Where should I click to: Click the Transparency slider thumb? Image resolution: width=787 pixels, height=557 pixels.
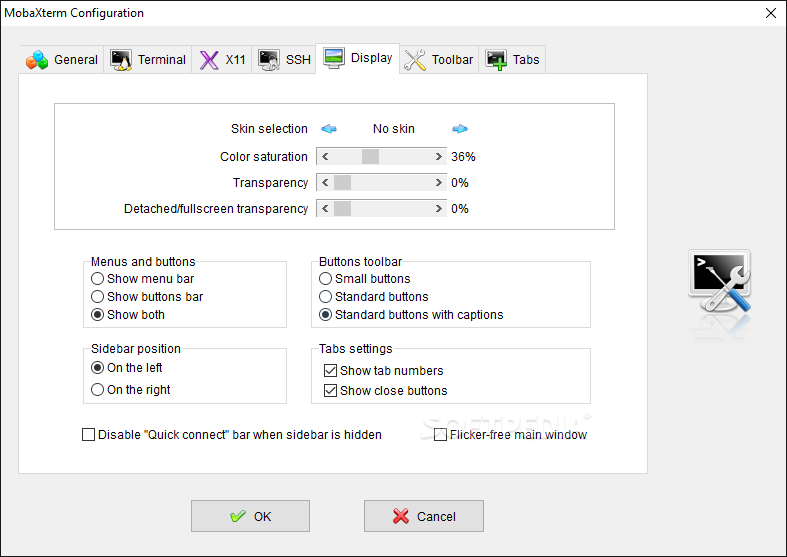(342, 183)
